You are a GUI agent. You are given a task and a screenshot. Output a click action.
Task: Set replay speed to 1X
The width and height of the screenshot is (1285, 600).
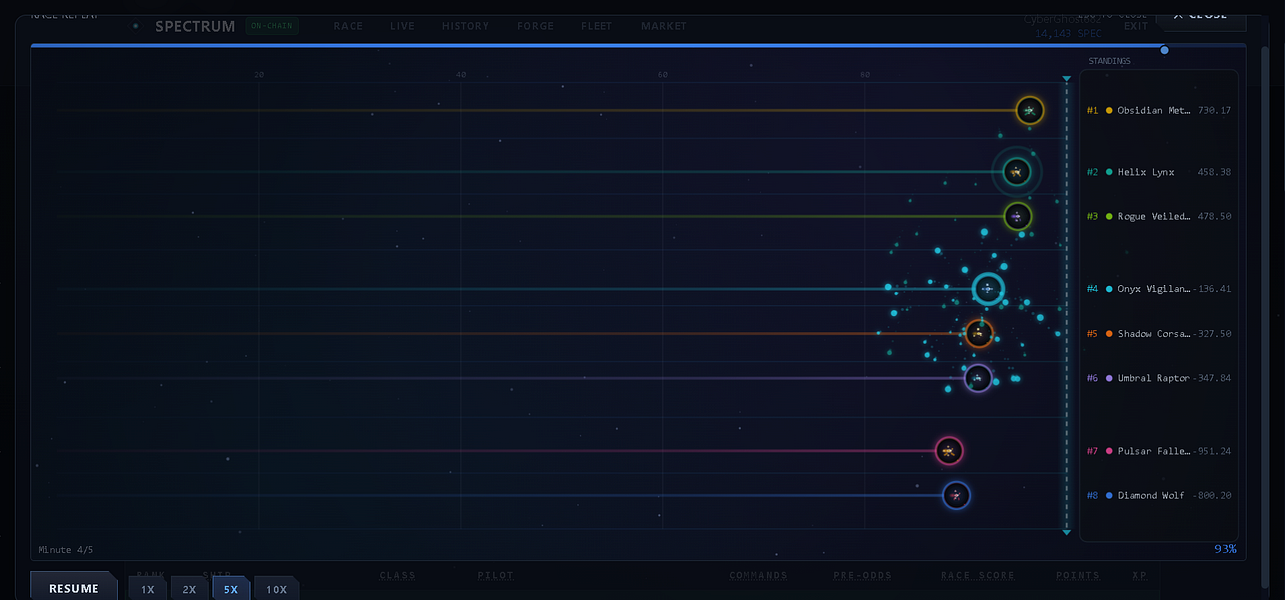pyautogui.click(x=148, y=589)
